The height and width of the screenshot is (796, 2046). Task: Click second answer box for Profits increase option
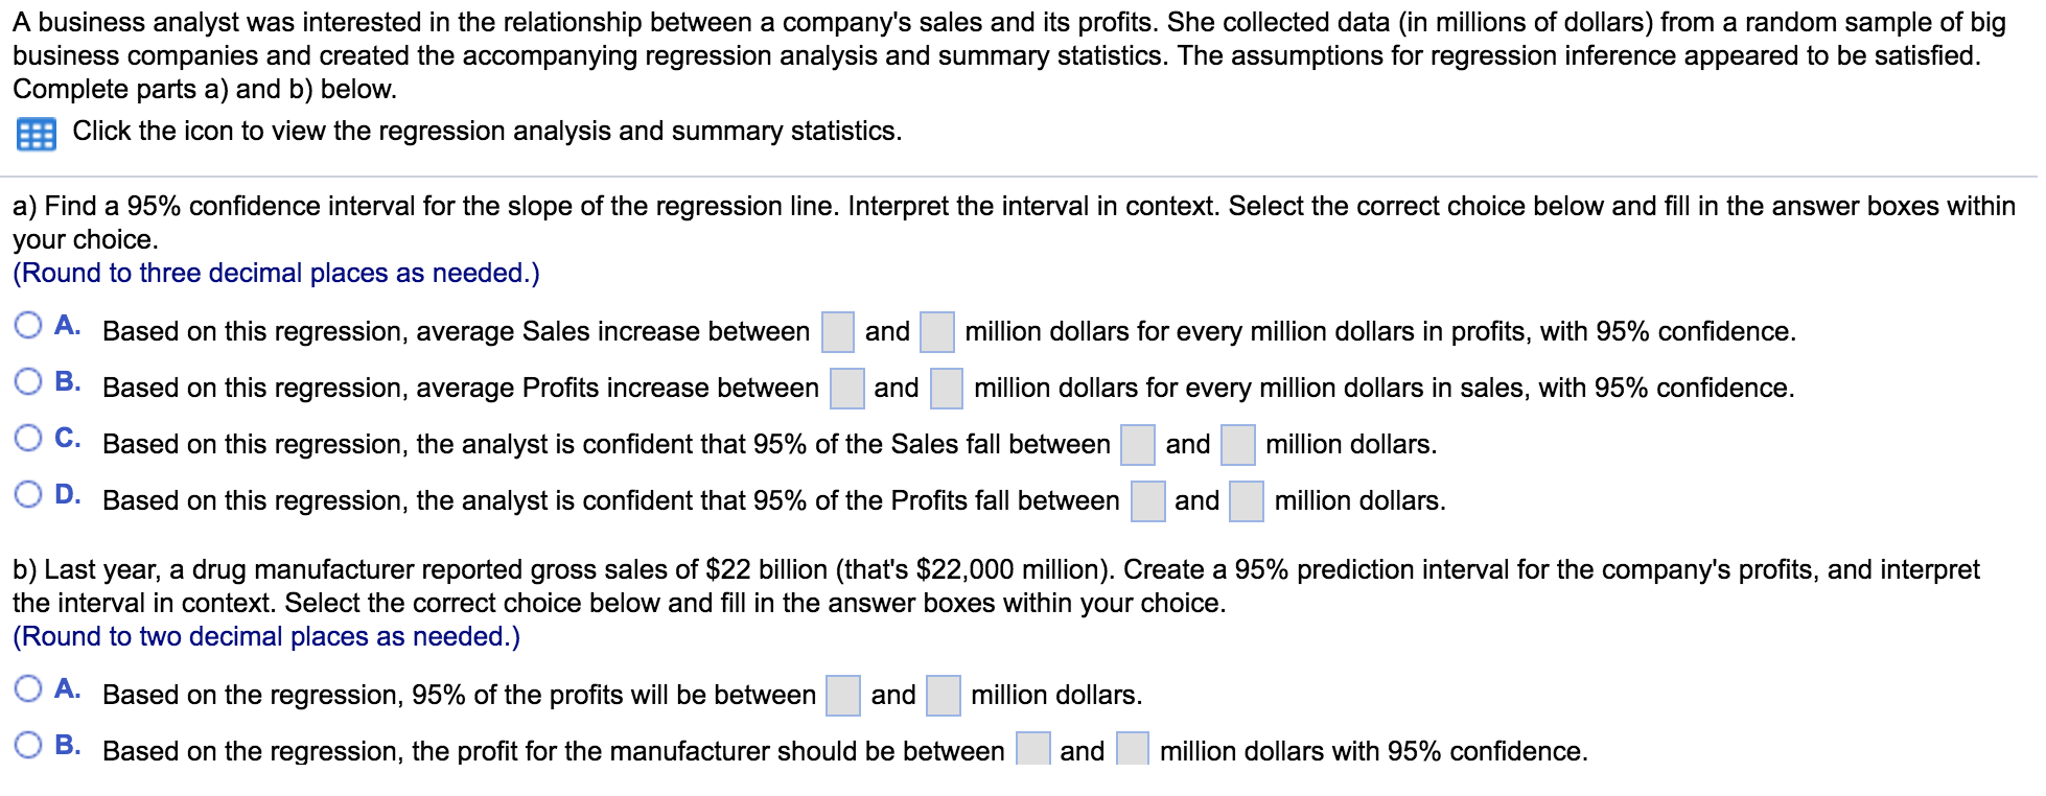[946, 389]
